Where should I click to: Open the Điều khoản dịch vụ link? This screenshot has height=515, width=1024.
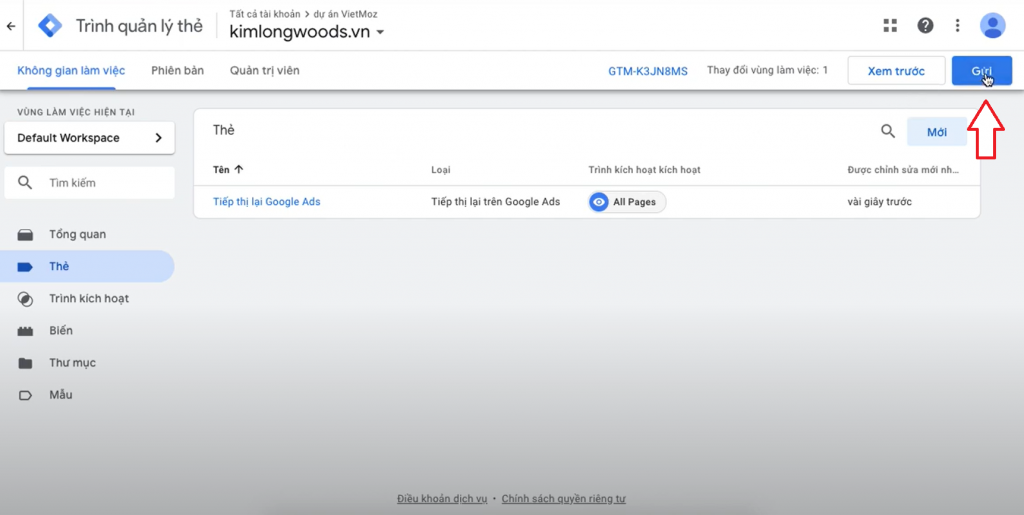tap(442, 499)
